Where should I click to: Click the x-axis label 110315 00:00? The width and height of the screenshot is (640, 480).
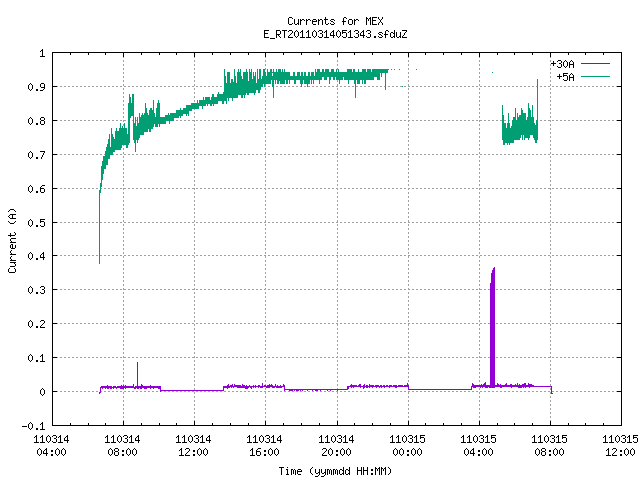(407, 446)
